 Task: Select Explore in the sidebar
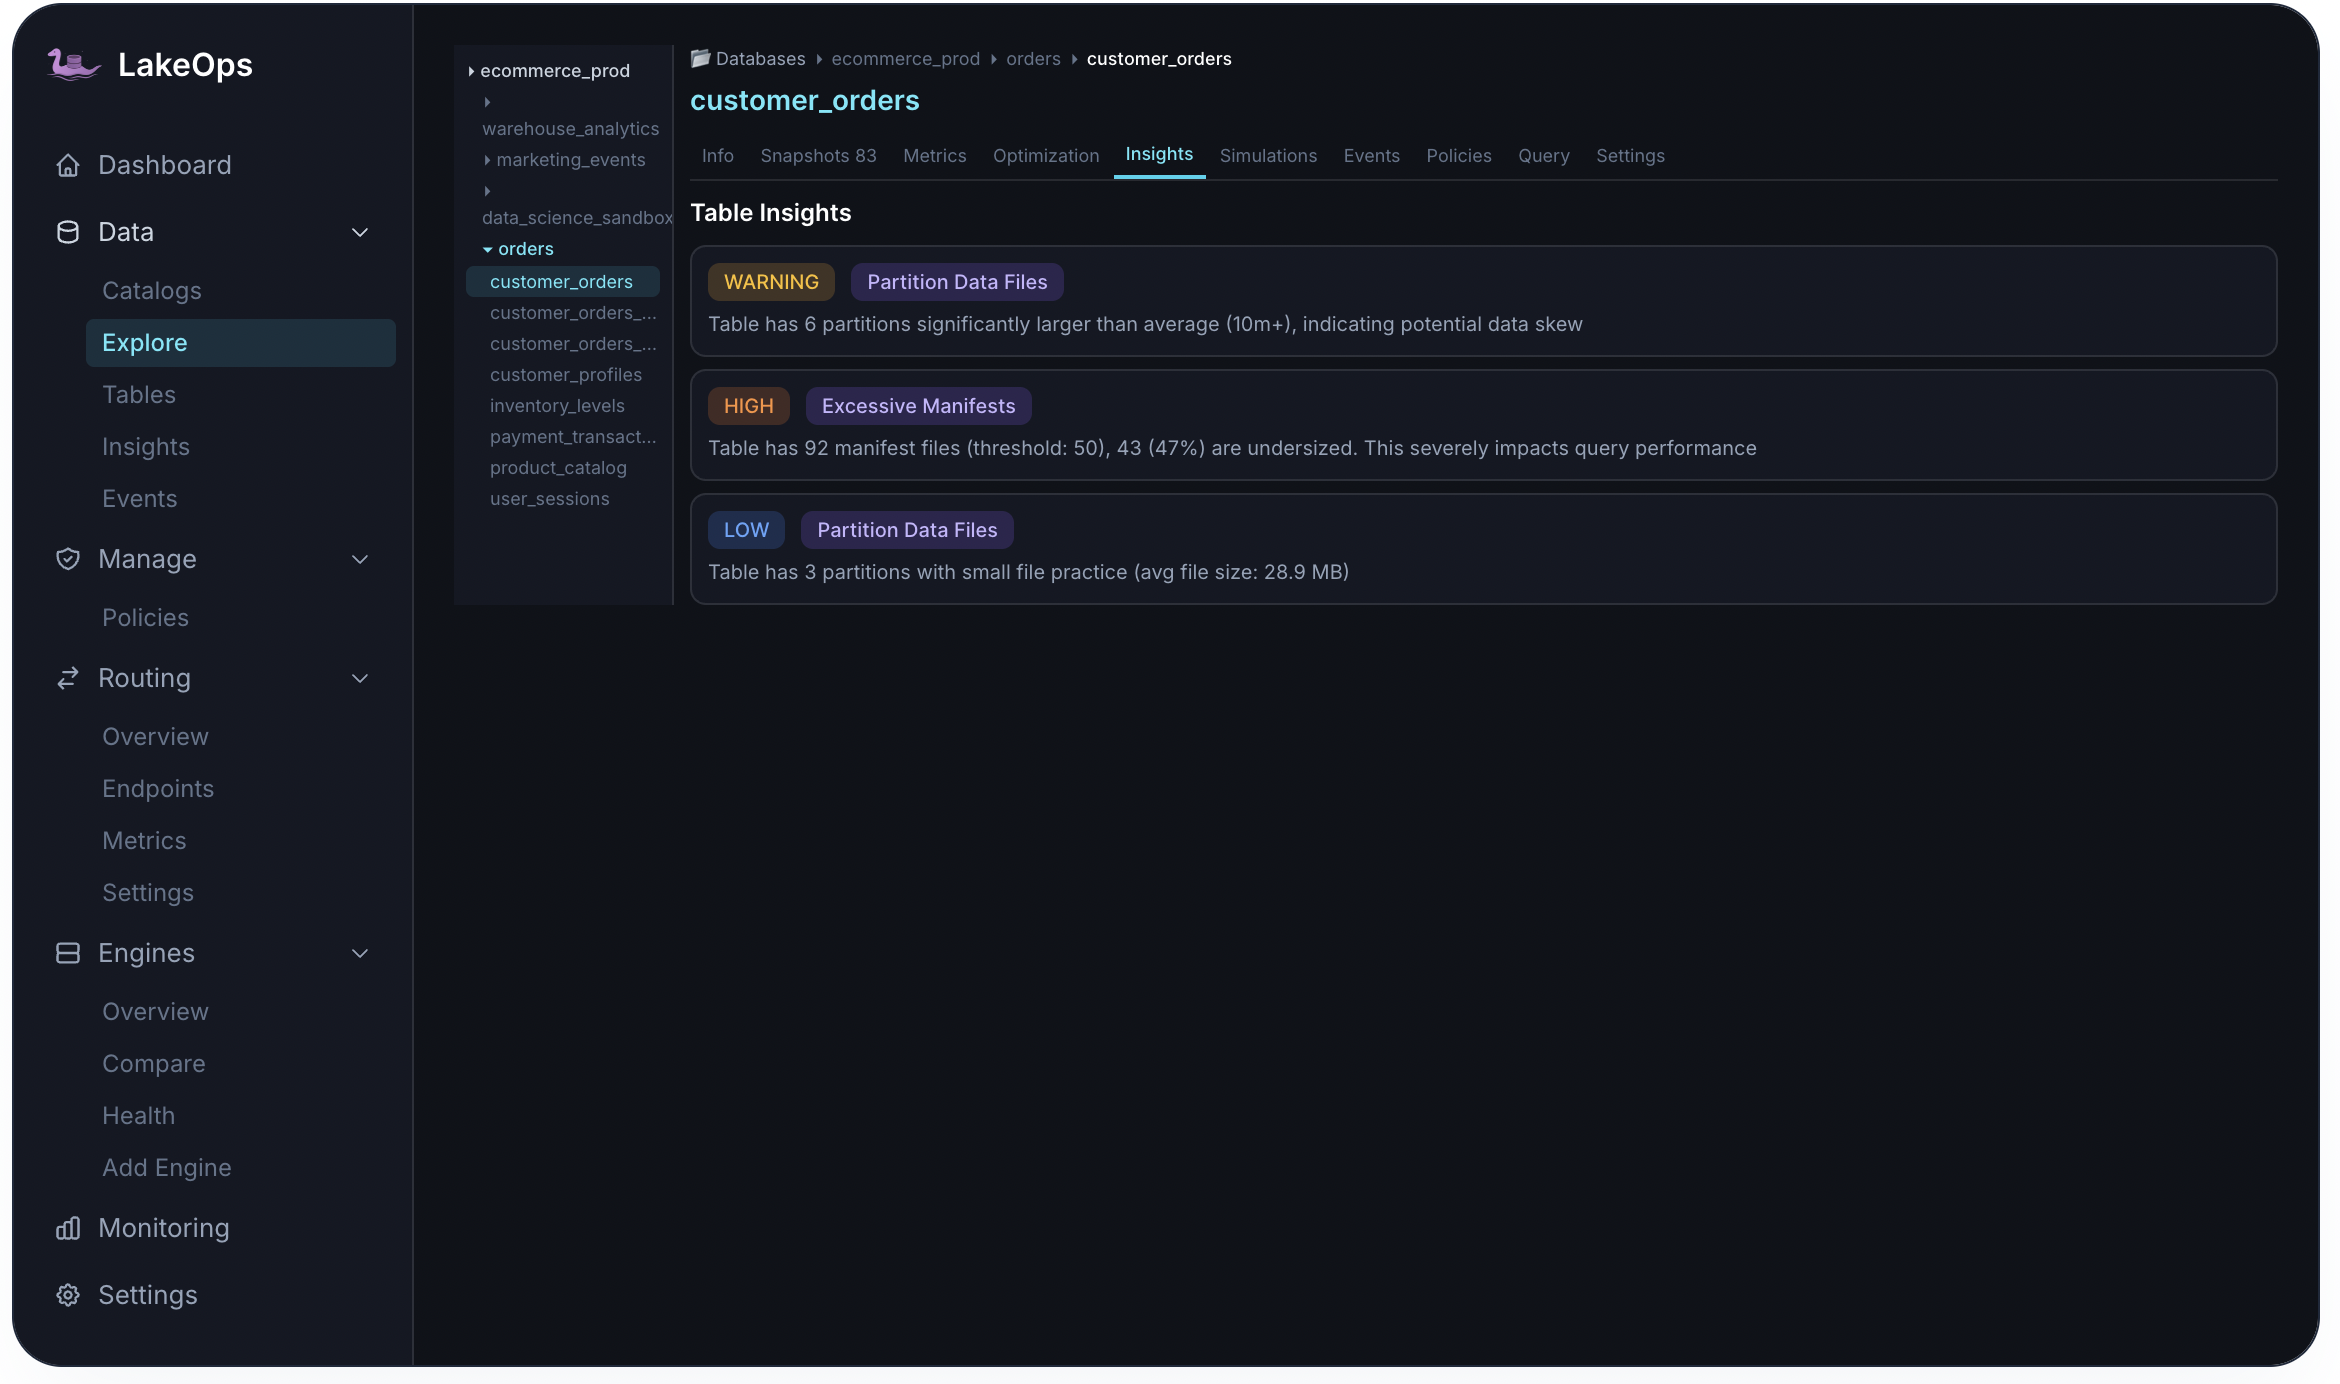click(x=241, y=343)
